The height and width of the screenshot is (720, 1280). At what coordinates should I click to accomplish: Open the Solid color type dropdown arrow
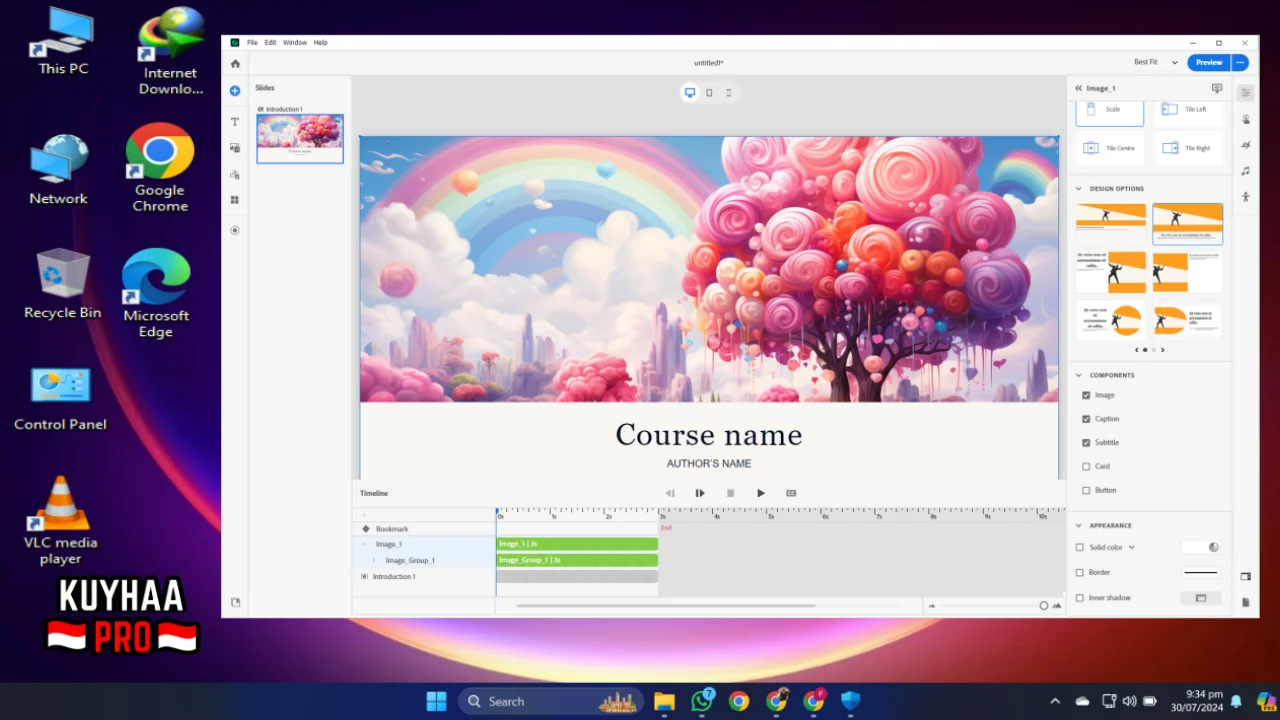coord(1132,547)
